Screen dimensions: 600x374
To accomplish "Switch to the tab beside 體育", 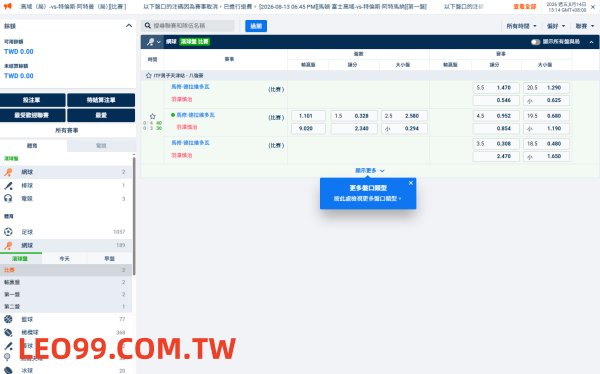I will coord(101,145).
